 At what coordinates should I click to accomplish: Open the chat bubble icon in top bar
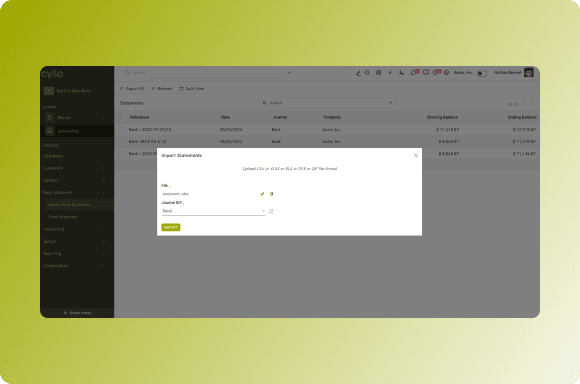coord(426,73)
